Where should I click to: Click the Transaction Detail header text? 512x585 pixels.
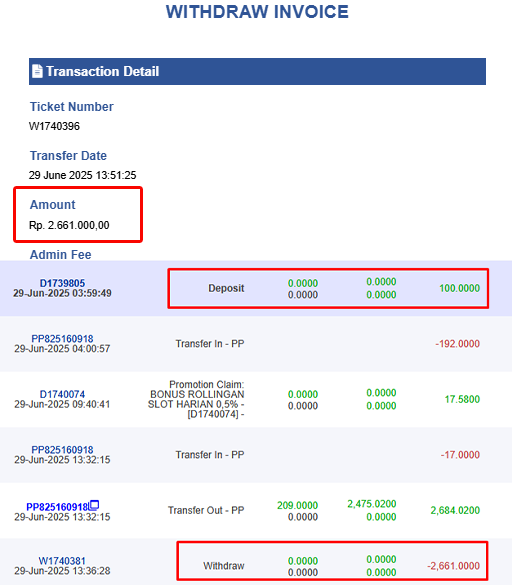pyautogui.click(x=103, y=71)
